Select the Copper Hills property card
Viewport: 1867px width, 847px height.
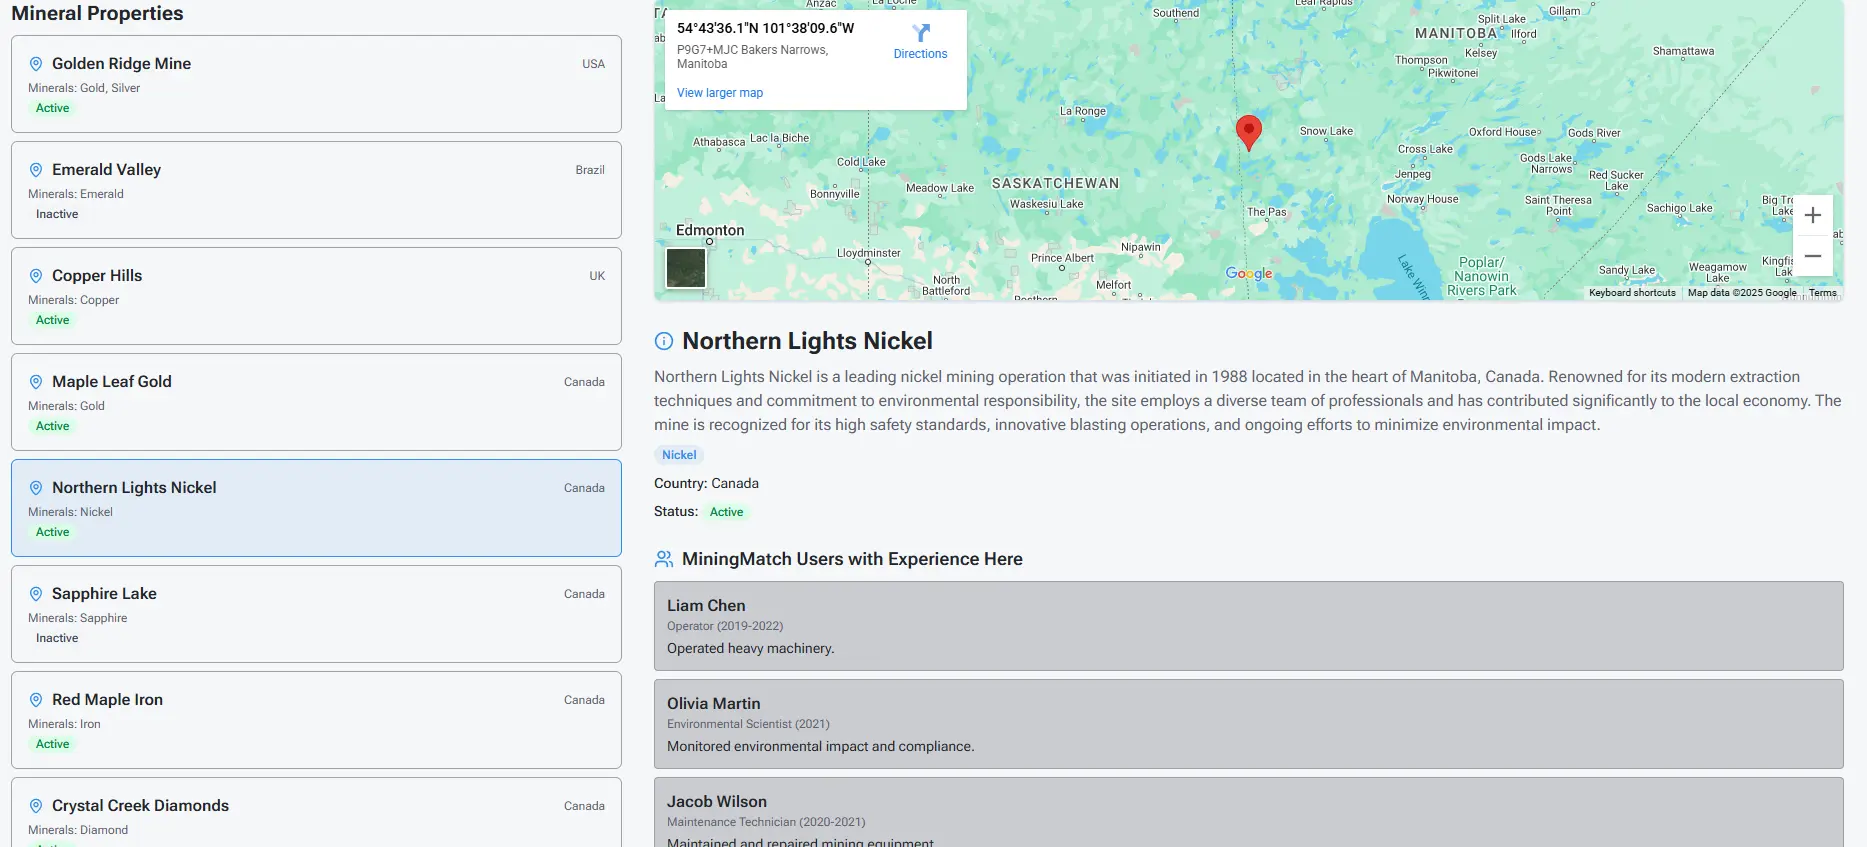click(x=316, y=296)
